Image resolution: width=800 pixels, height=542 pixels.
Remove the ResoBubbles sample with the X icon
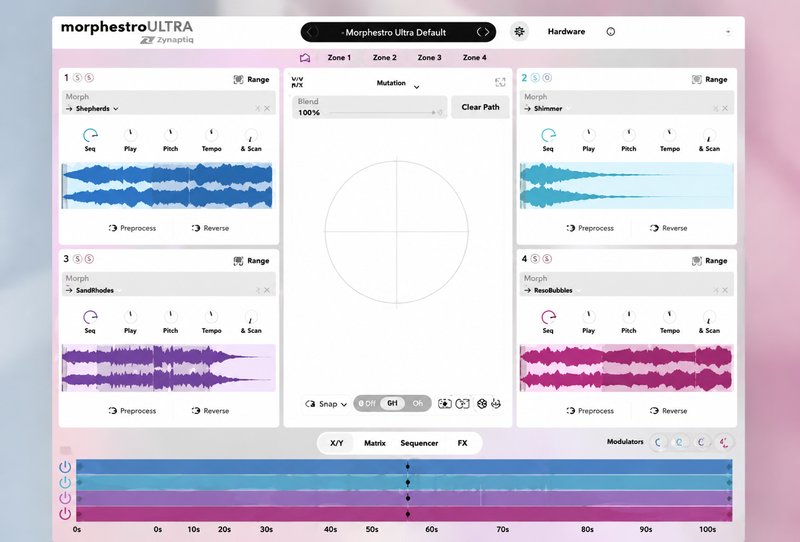[x=725, y=290]
